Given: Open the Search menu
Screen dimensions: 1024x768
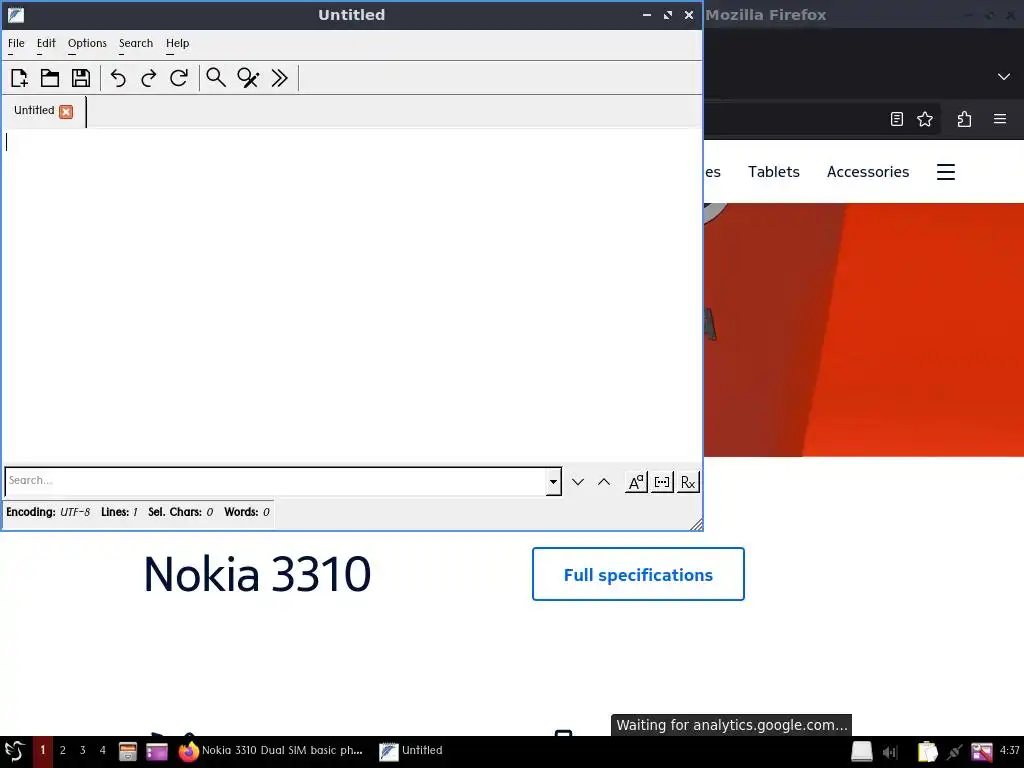Looking at the screenshot, I should point(136,43).
